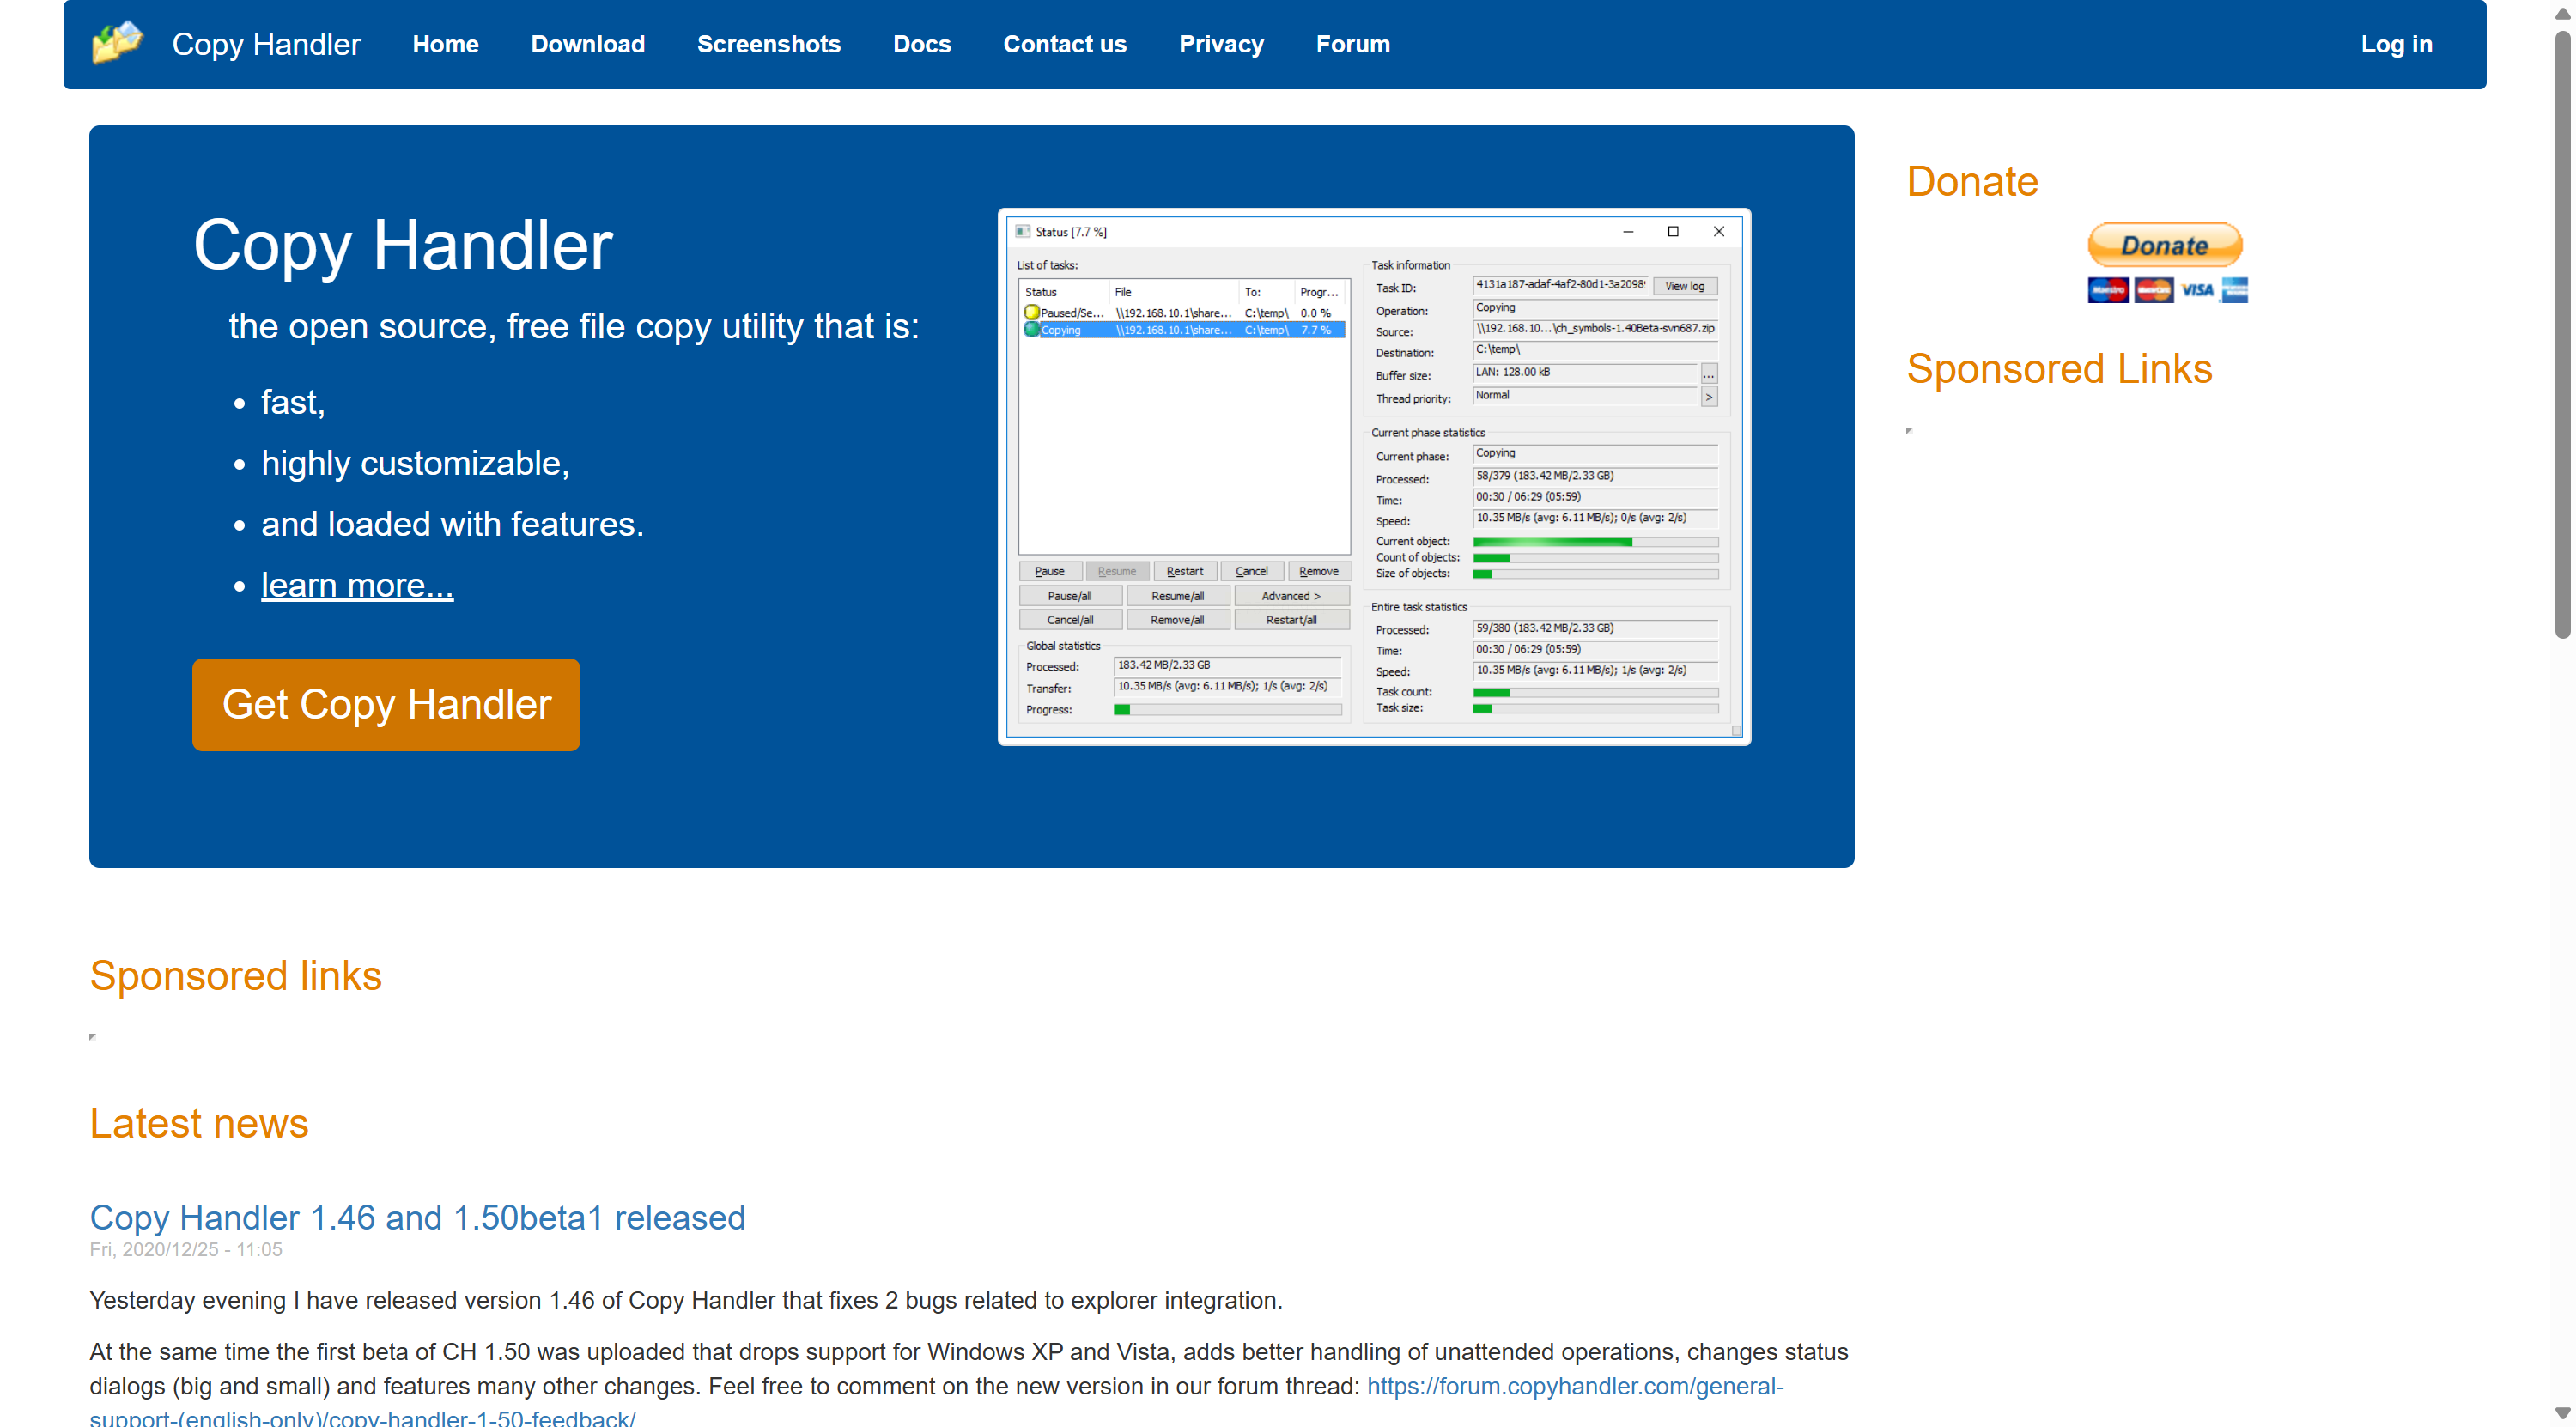Click the VISA card icon
The width and height of the screenshot is (2576, 1427).
tap(2197, 290)
